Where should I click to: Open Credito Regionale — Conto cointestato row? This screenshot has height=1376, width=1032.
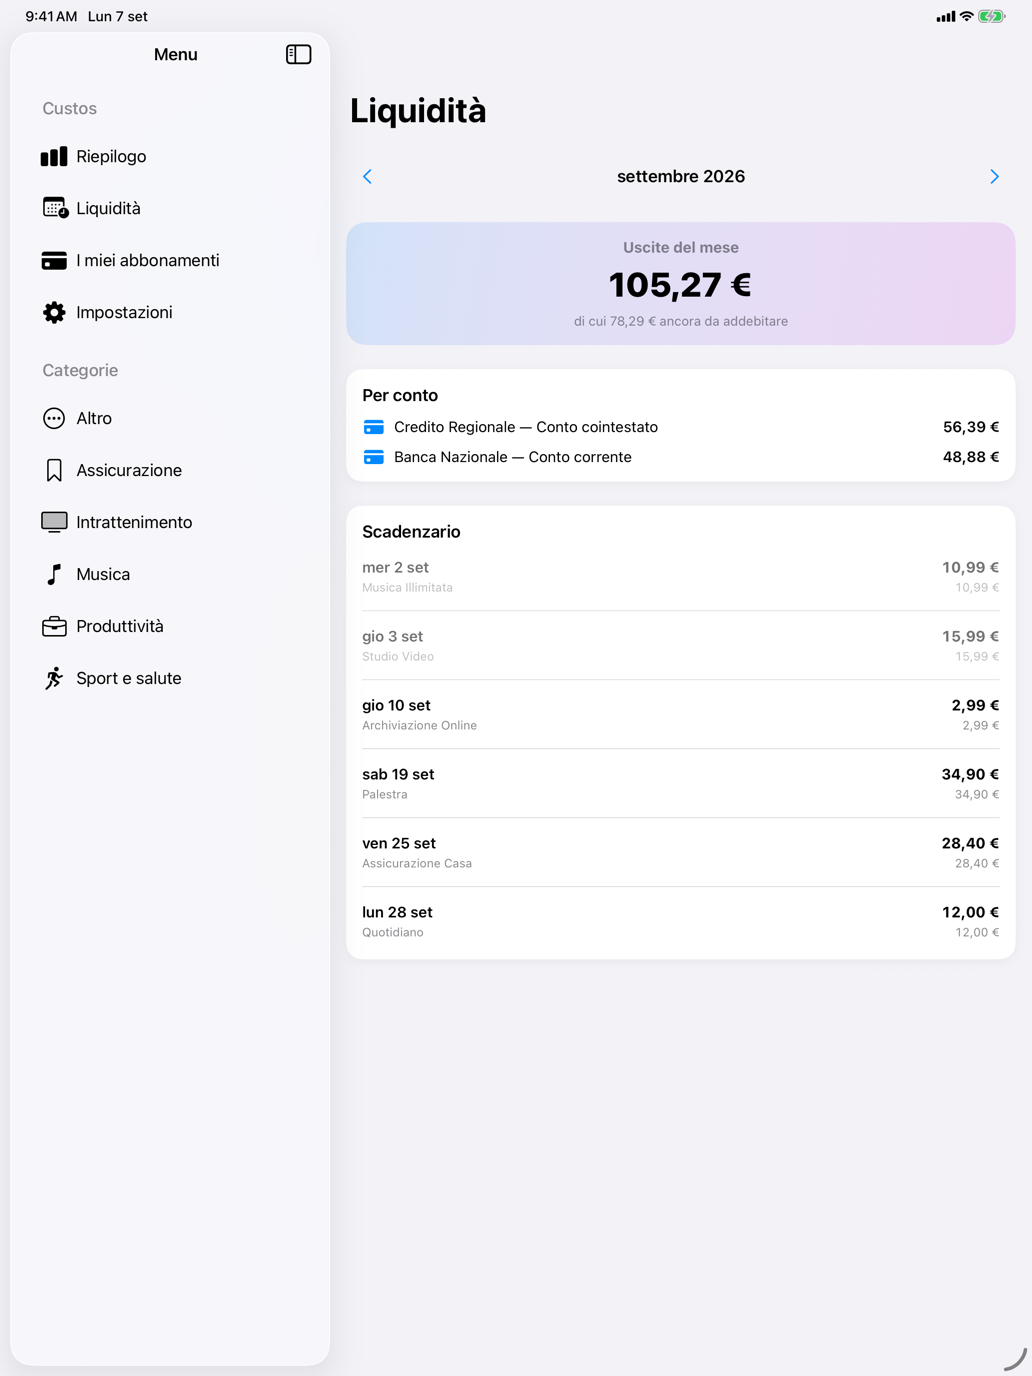(680, 427)
